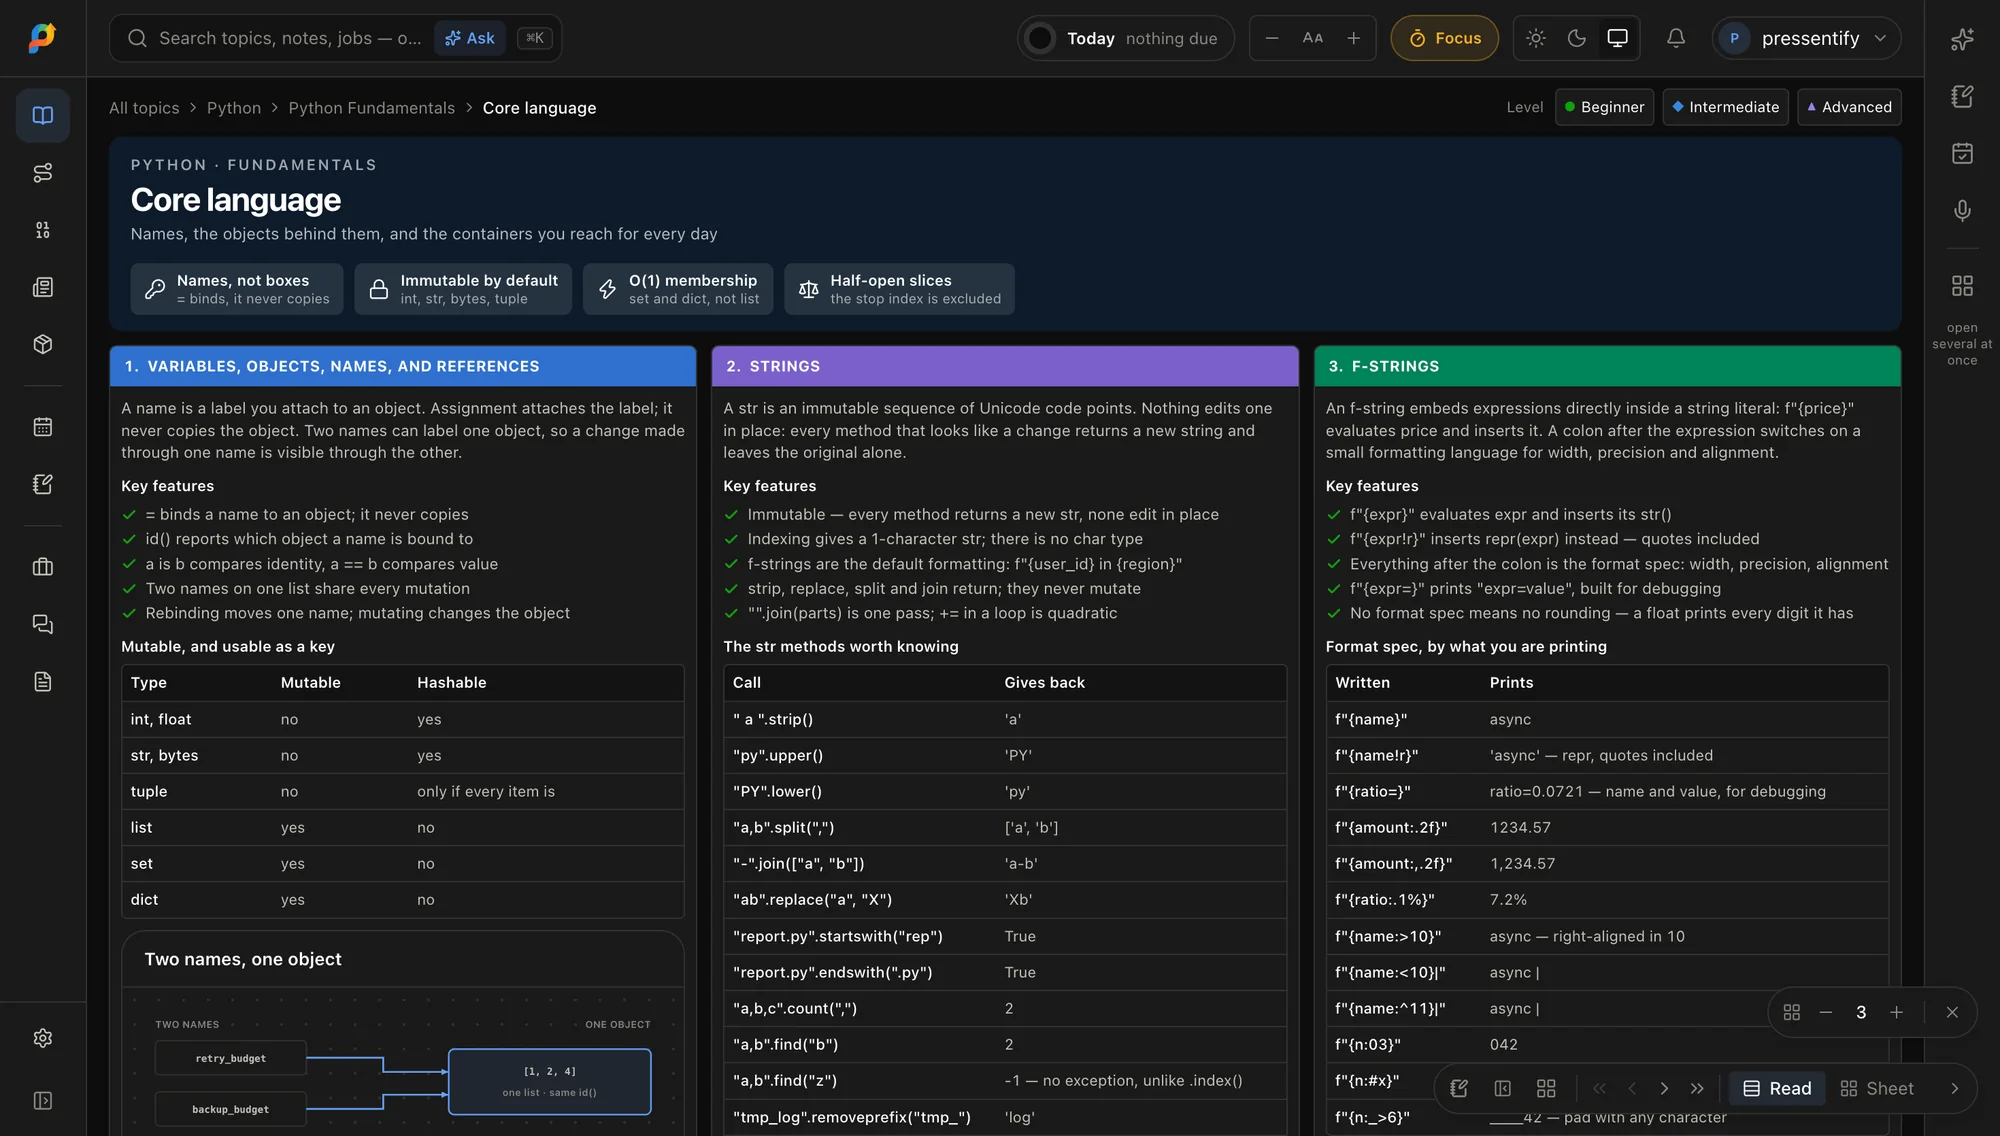2000x1136 pixels.
Task: Open the binary 01/10 icon in left sidebar
Action: [43, 230]
